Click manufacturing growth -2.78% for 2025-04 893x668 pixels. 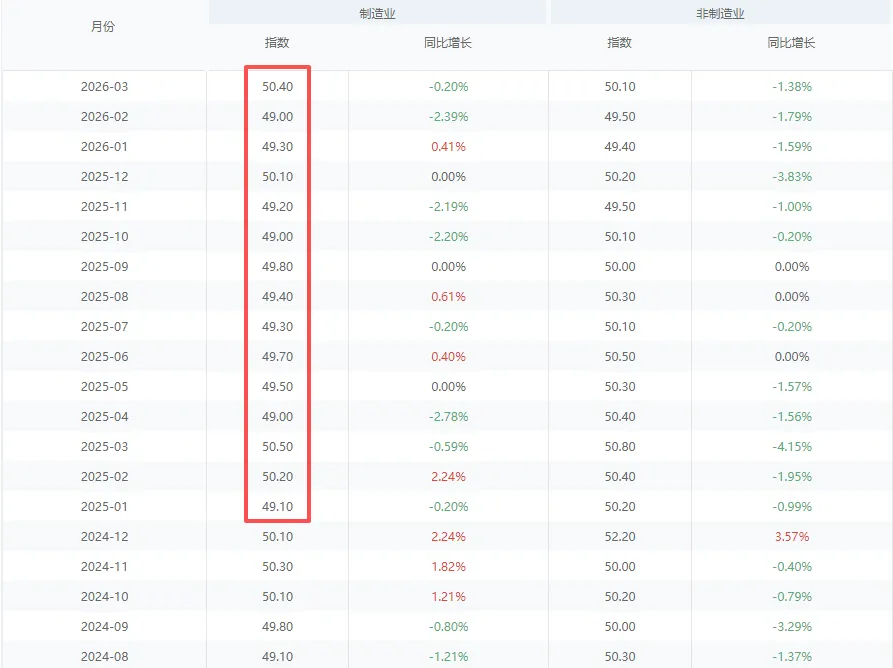click(448, 417)
